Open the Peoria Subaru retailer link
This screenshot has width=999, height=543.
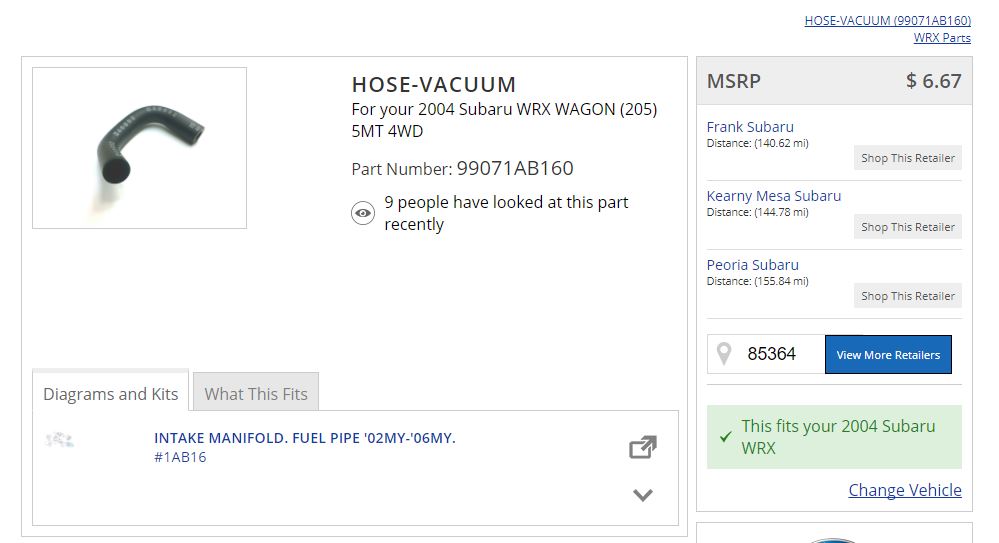pos(753,265)
